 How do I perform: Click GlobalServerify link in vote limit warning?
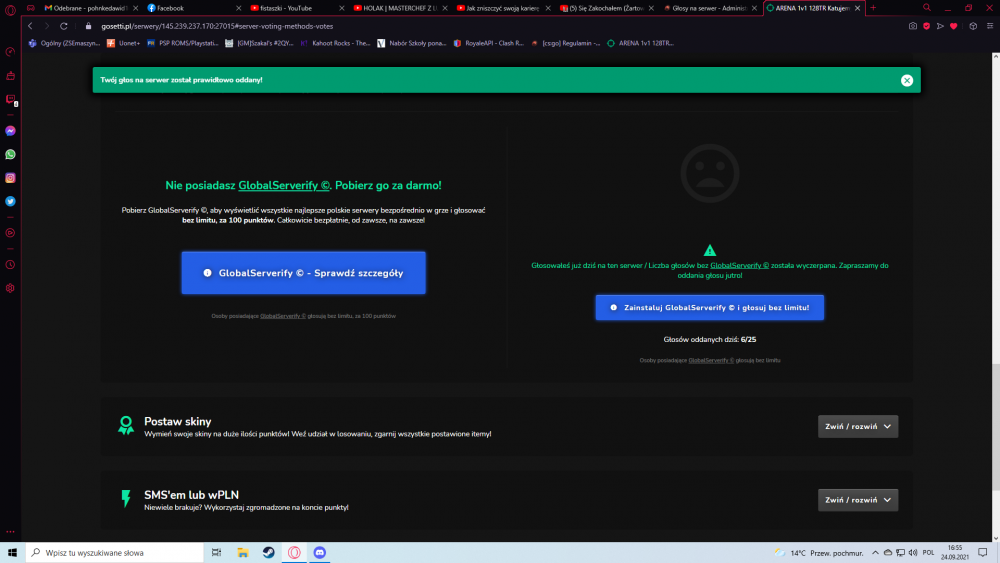tap(739, 265)
